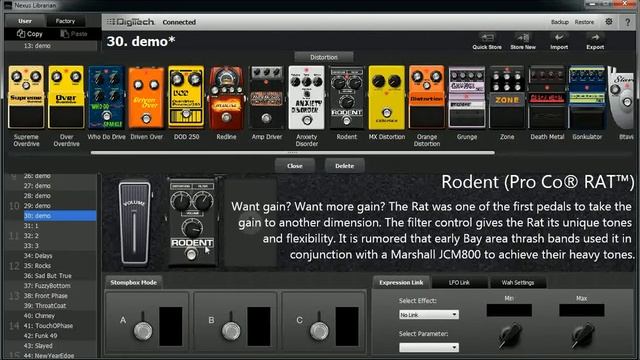640x360 pixels.
Task: Click the pedal row horizontal scrollbar
Action: (293, 153)
